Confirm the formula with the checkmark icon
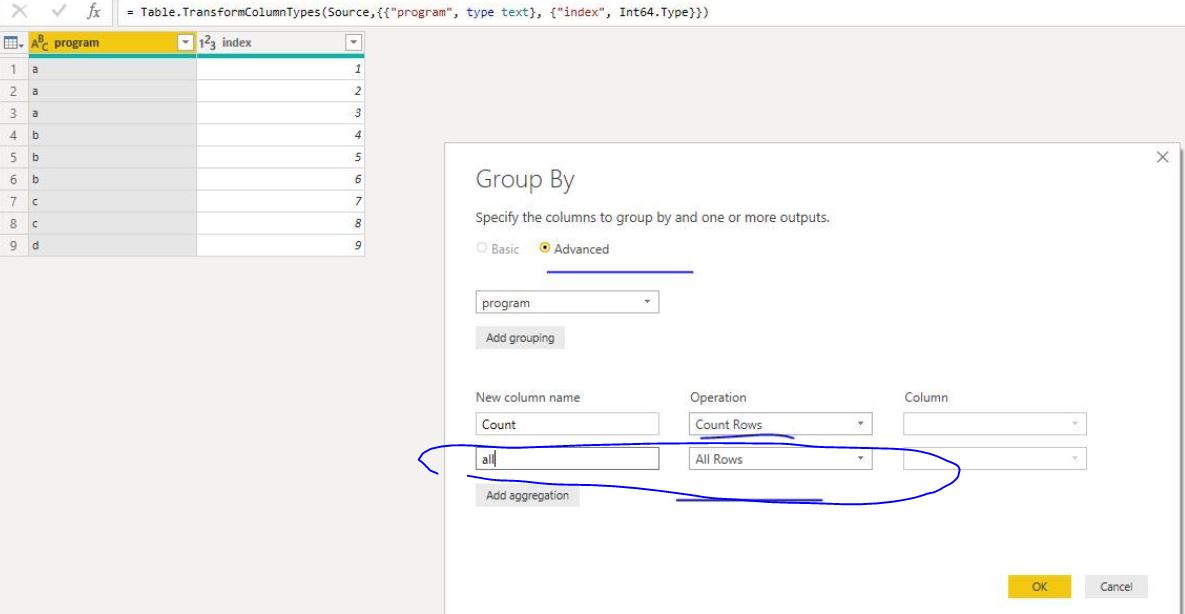This screenshot has width=1185, height=614. click(x=58, y=11)
